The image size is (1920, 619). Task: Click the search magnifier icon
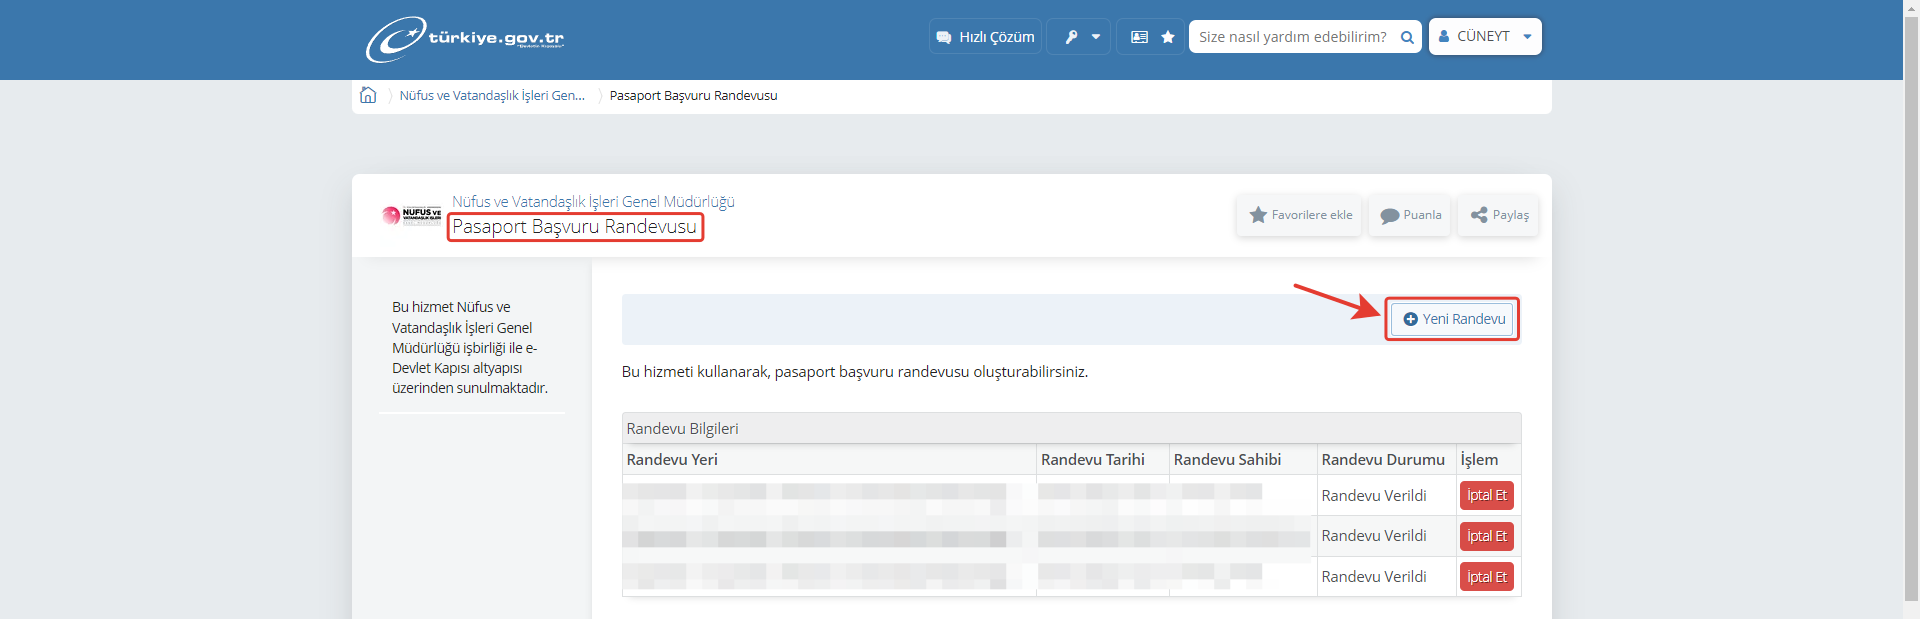click(1407, 37)
